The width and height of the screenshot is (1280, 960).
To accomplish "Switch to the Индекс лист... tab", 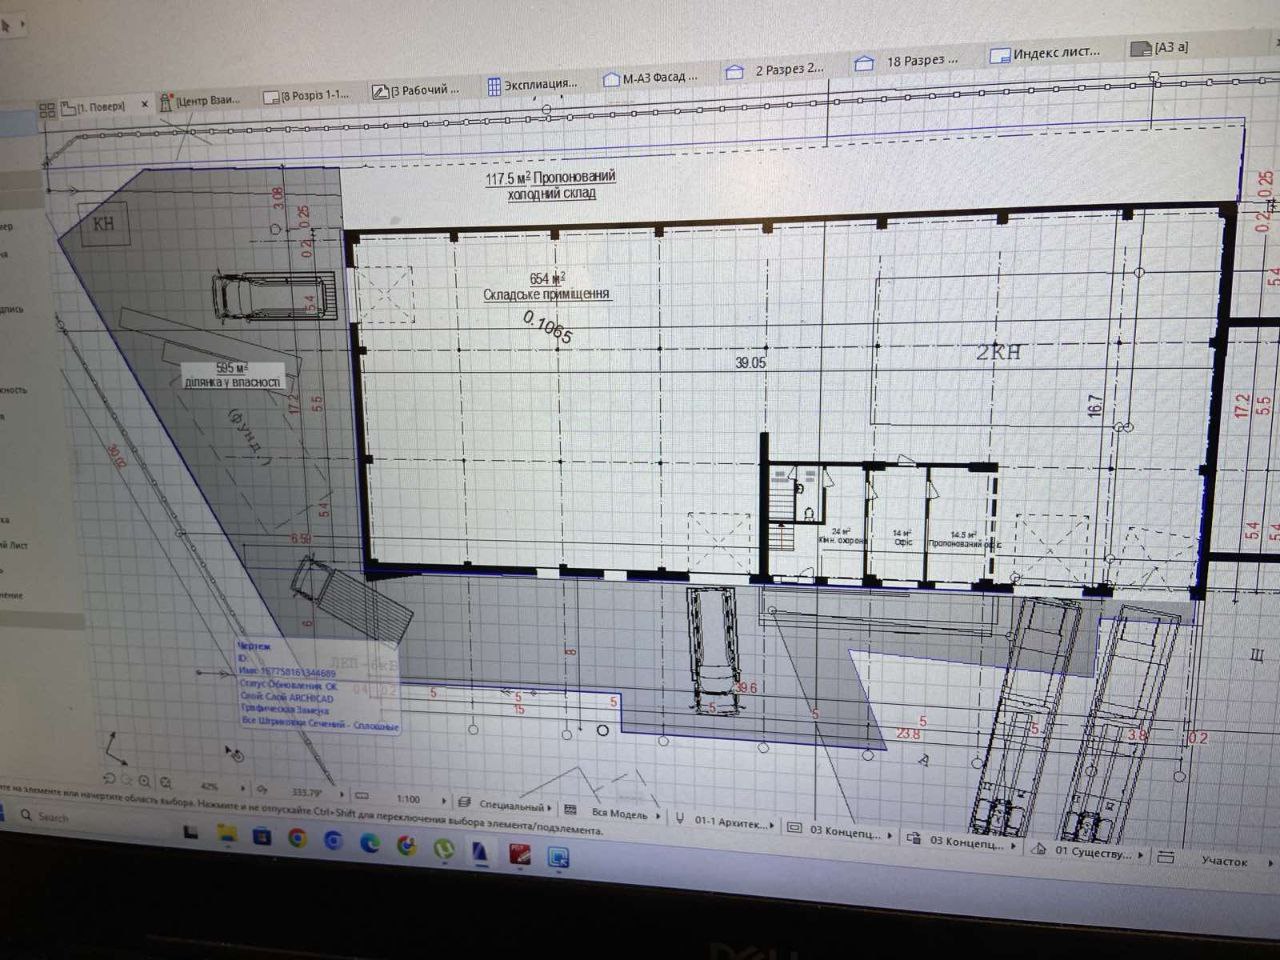I will pos(1045,54).
